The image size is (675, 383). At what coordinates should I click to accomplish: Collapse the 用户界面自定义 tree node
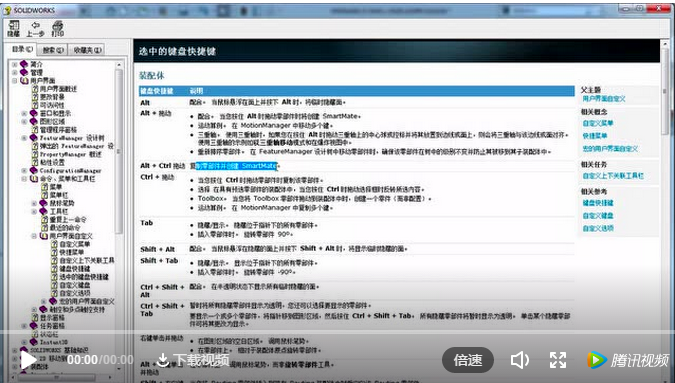(x=34, y=236)
